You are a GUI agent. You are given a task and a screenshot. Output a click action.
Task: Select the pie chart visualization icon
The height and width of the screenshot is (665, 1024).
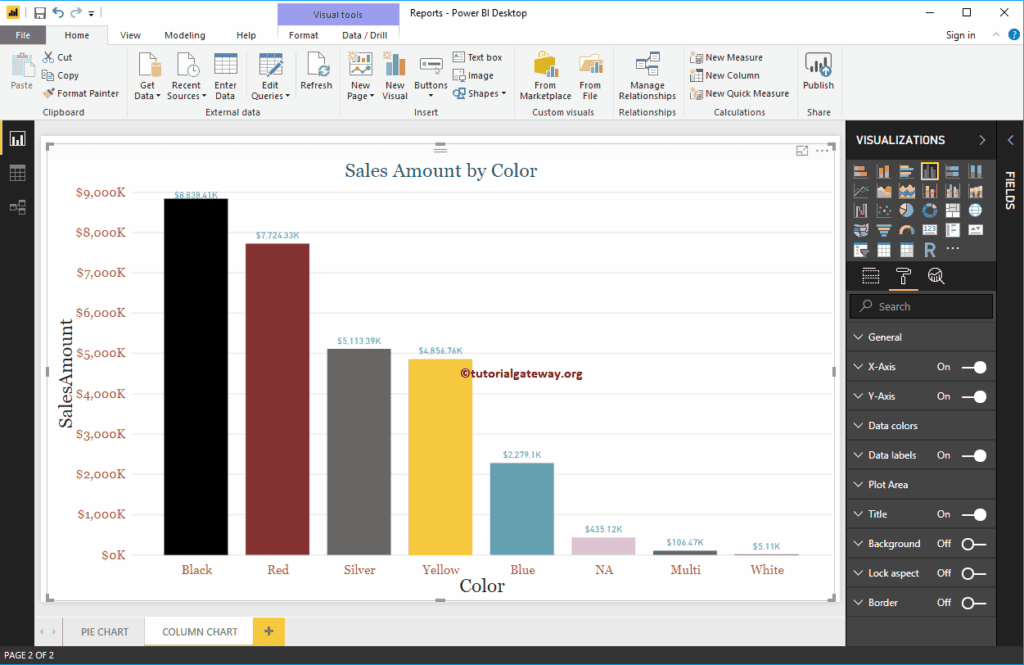pyautogui.click(x=907, y=210)
